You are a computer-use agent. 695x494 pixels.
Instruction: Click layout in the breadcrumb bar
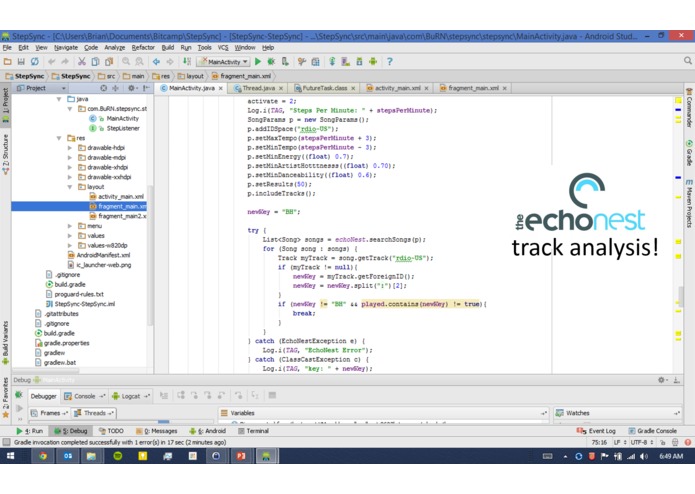[x=191, y=76]
